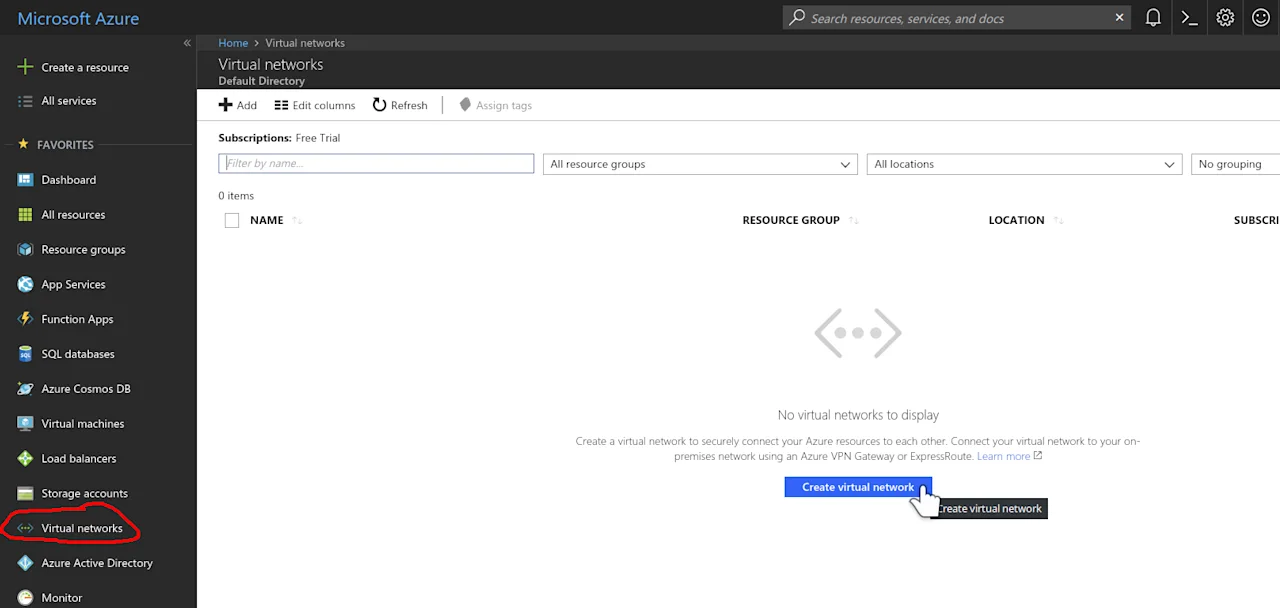
Task: Open the notifications bell icon
Action: click(1153, 18)
